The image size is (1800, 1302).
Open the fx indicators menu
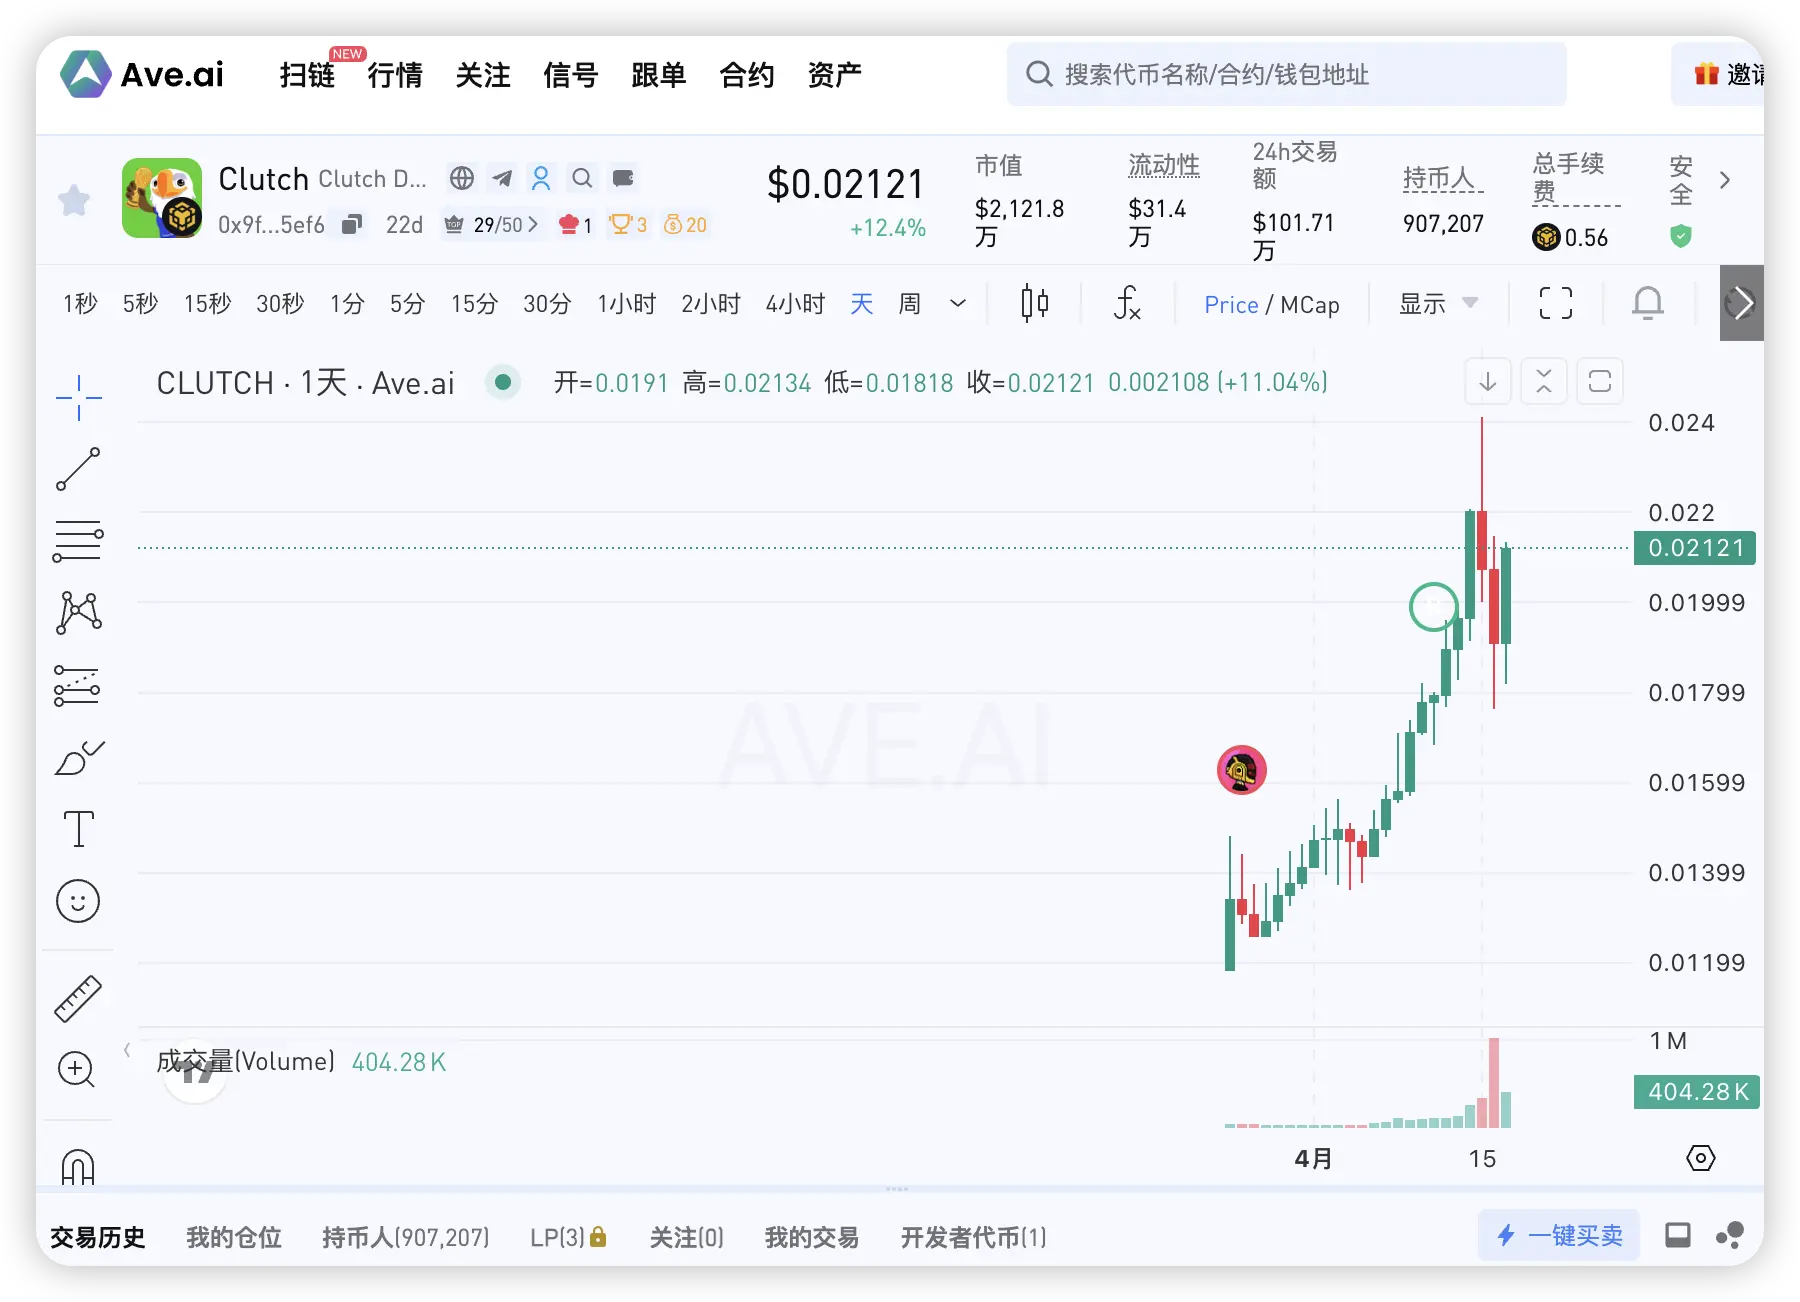tap(1127, 303)
